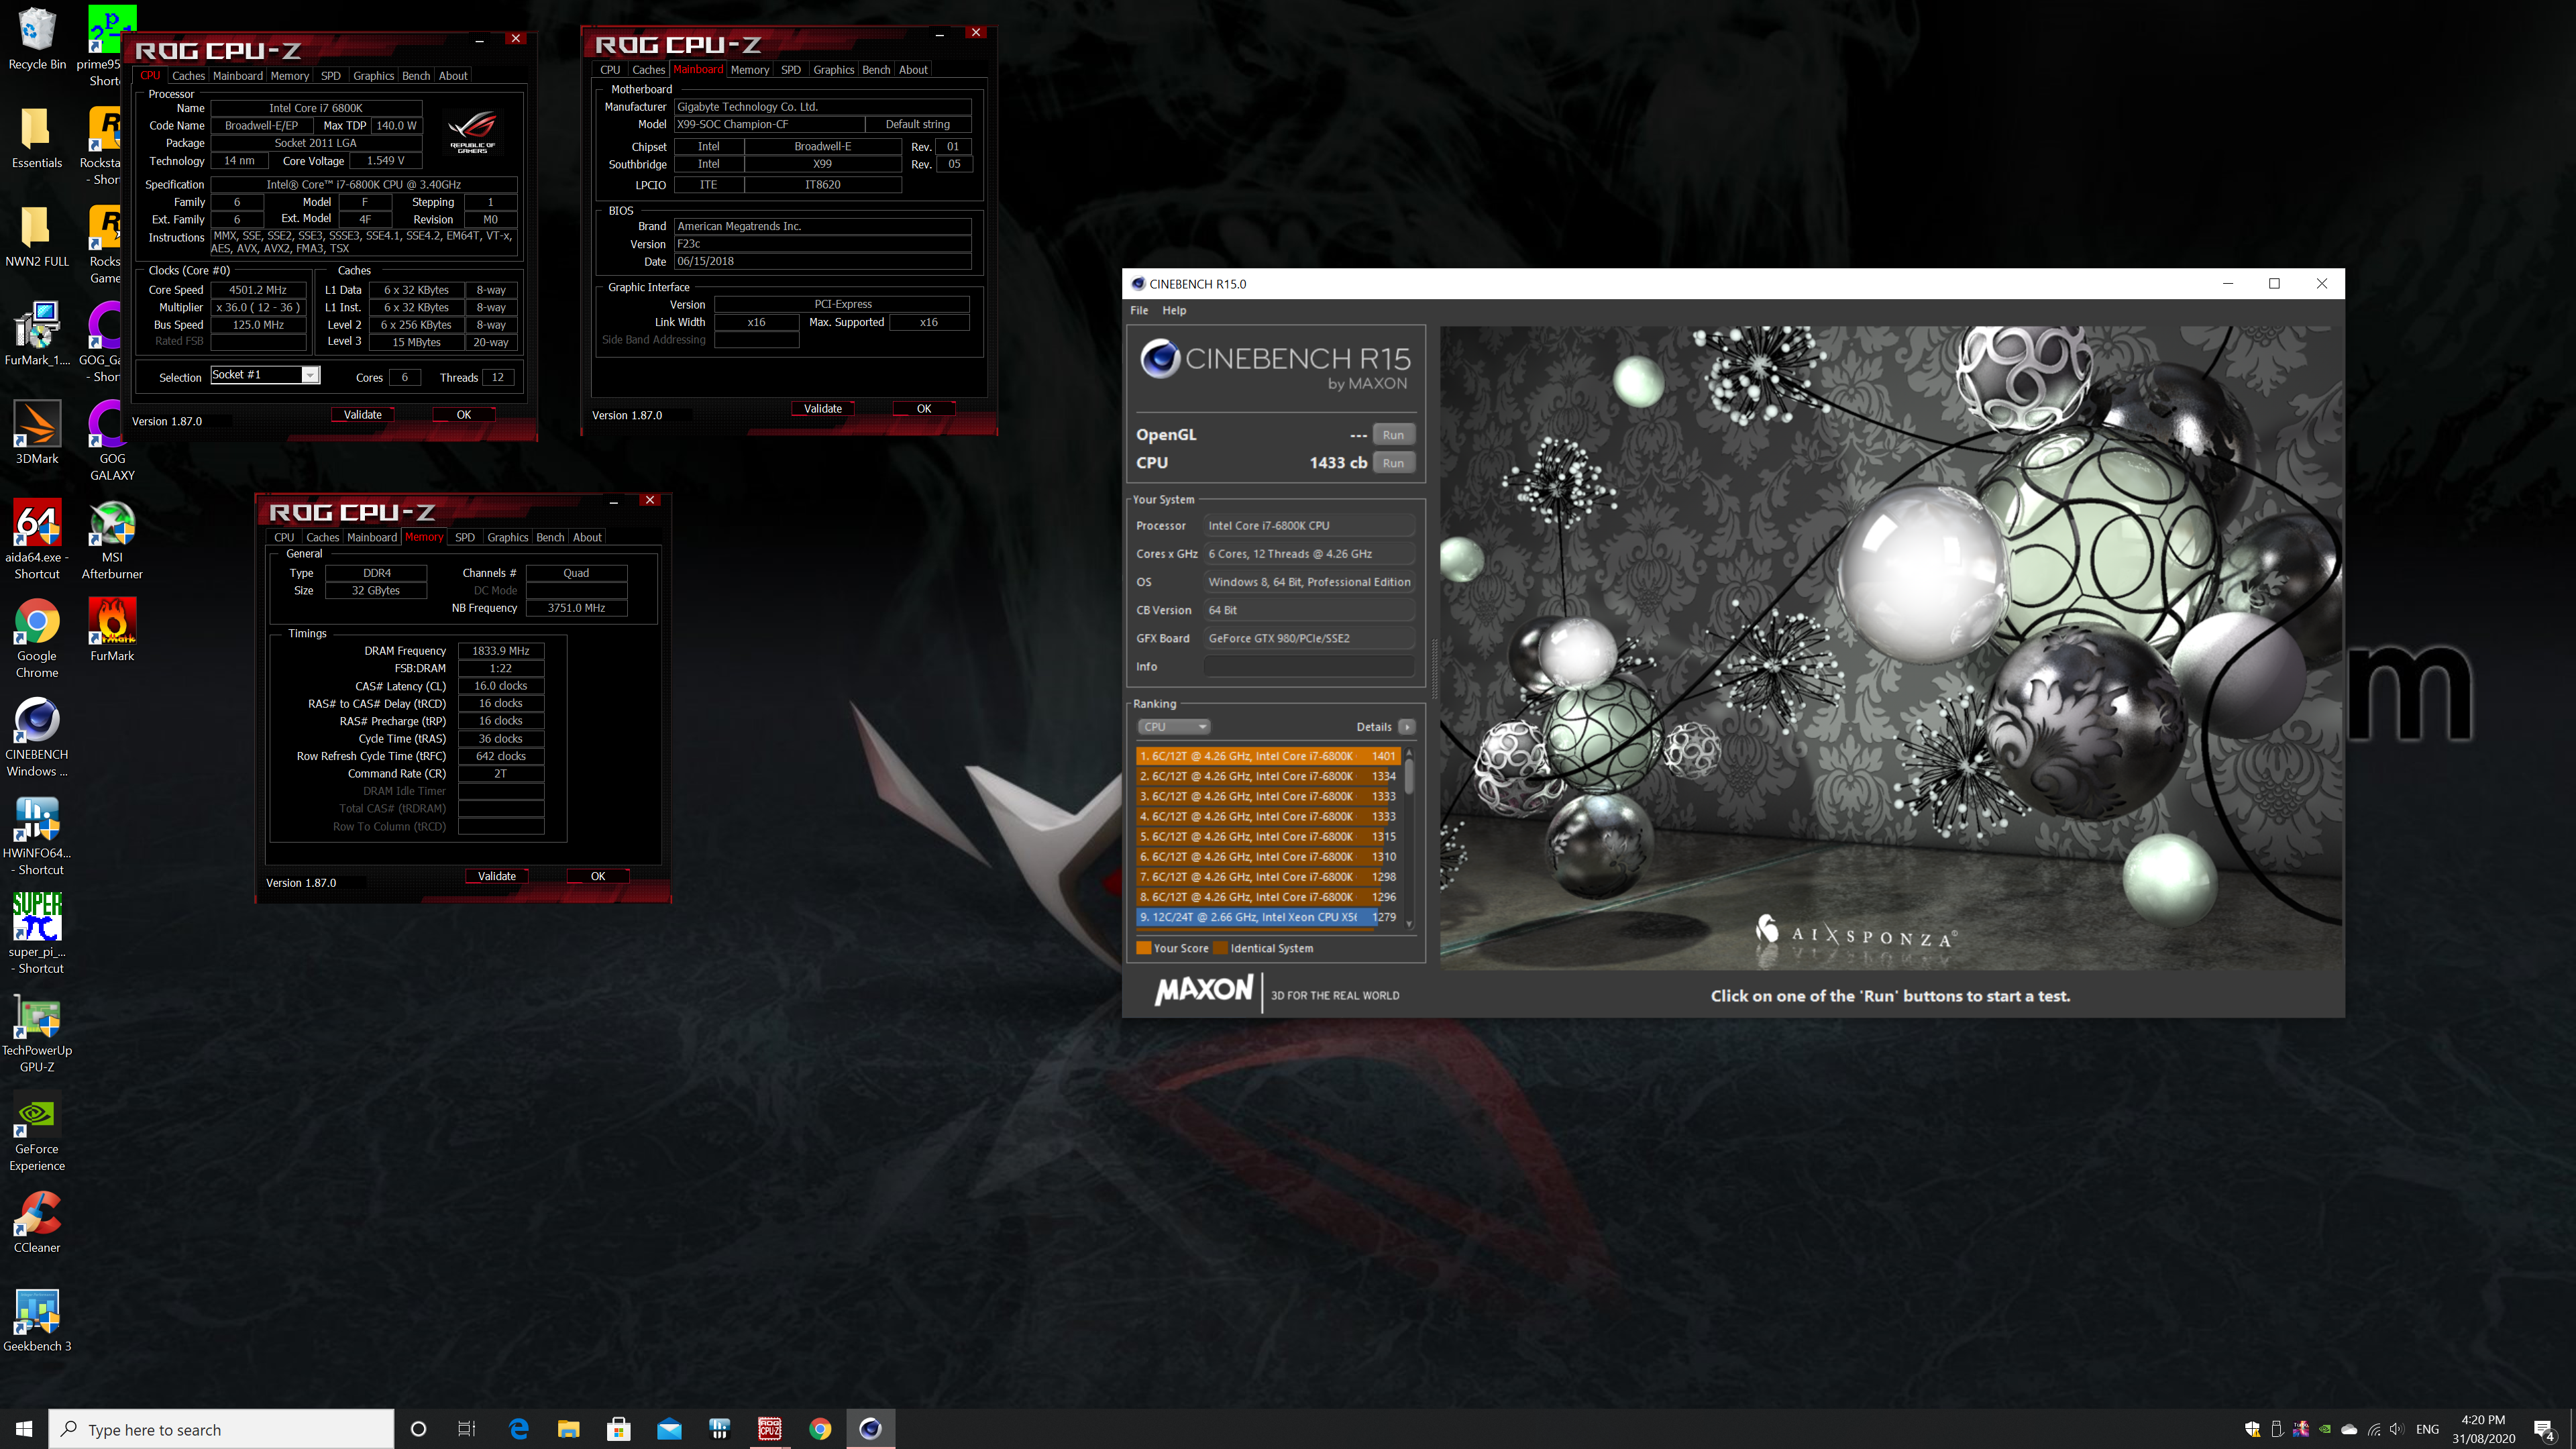Open Microsoft Store from taskbar
Viewport: 2576px width, 1449px height.
click(619, 1429)
